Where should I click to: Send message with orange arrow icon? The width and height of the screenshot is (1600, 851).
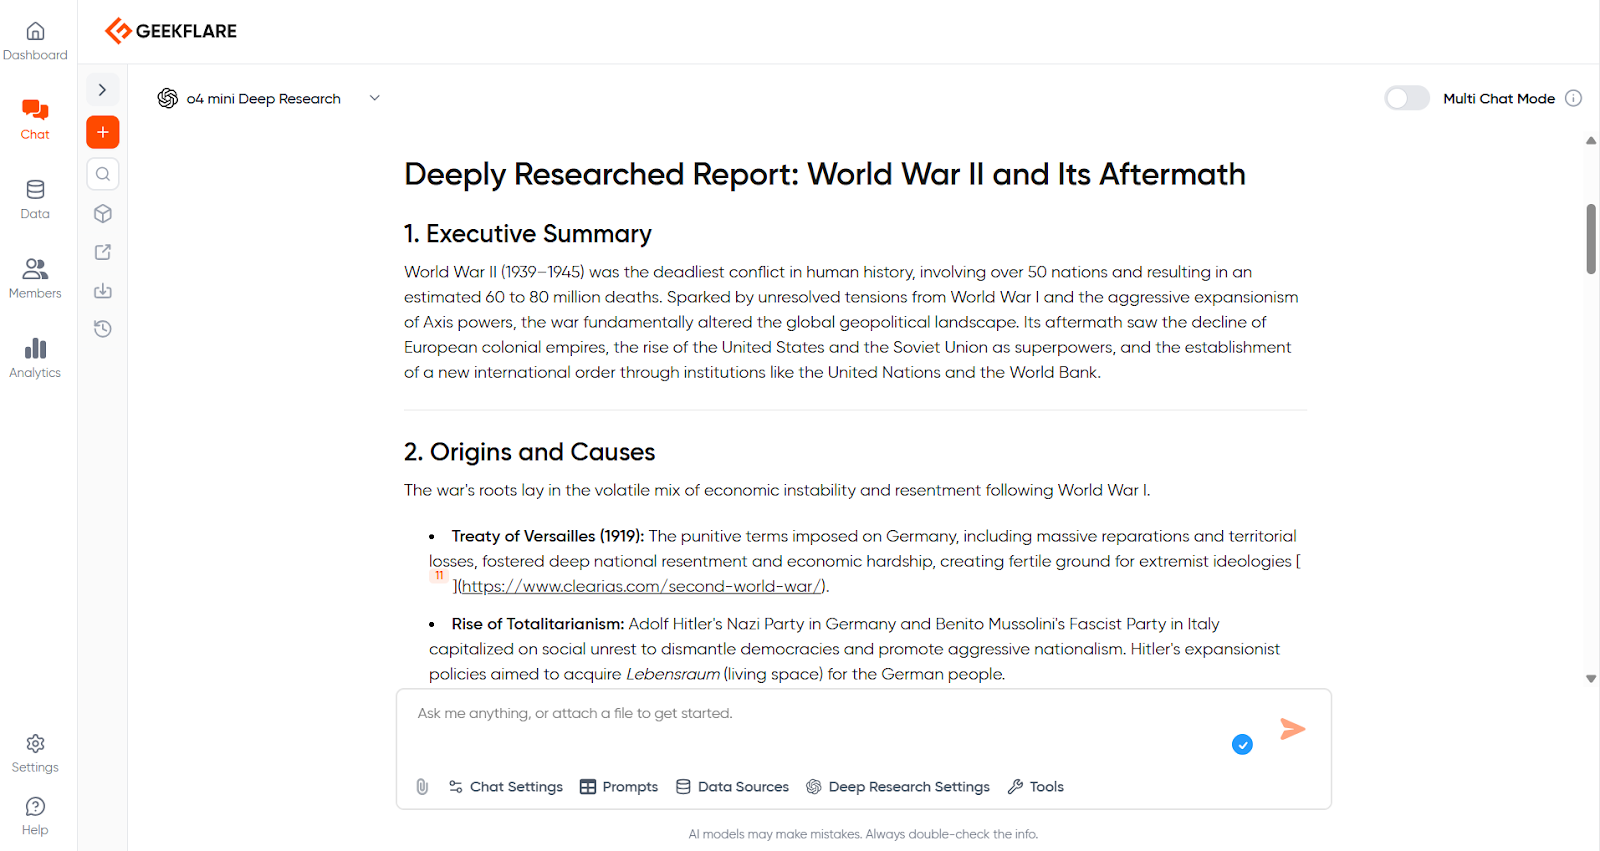[1292, 729]
